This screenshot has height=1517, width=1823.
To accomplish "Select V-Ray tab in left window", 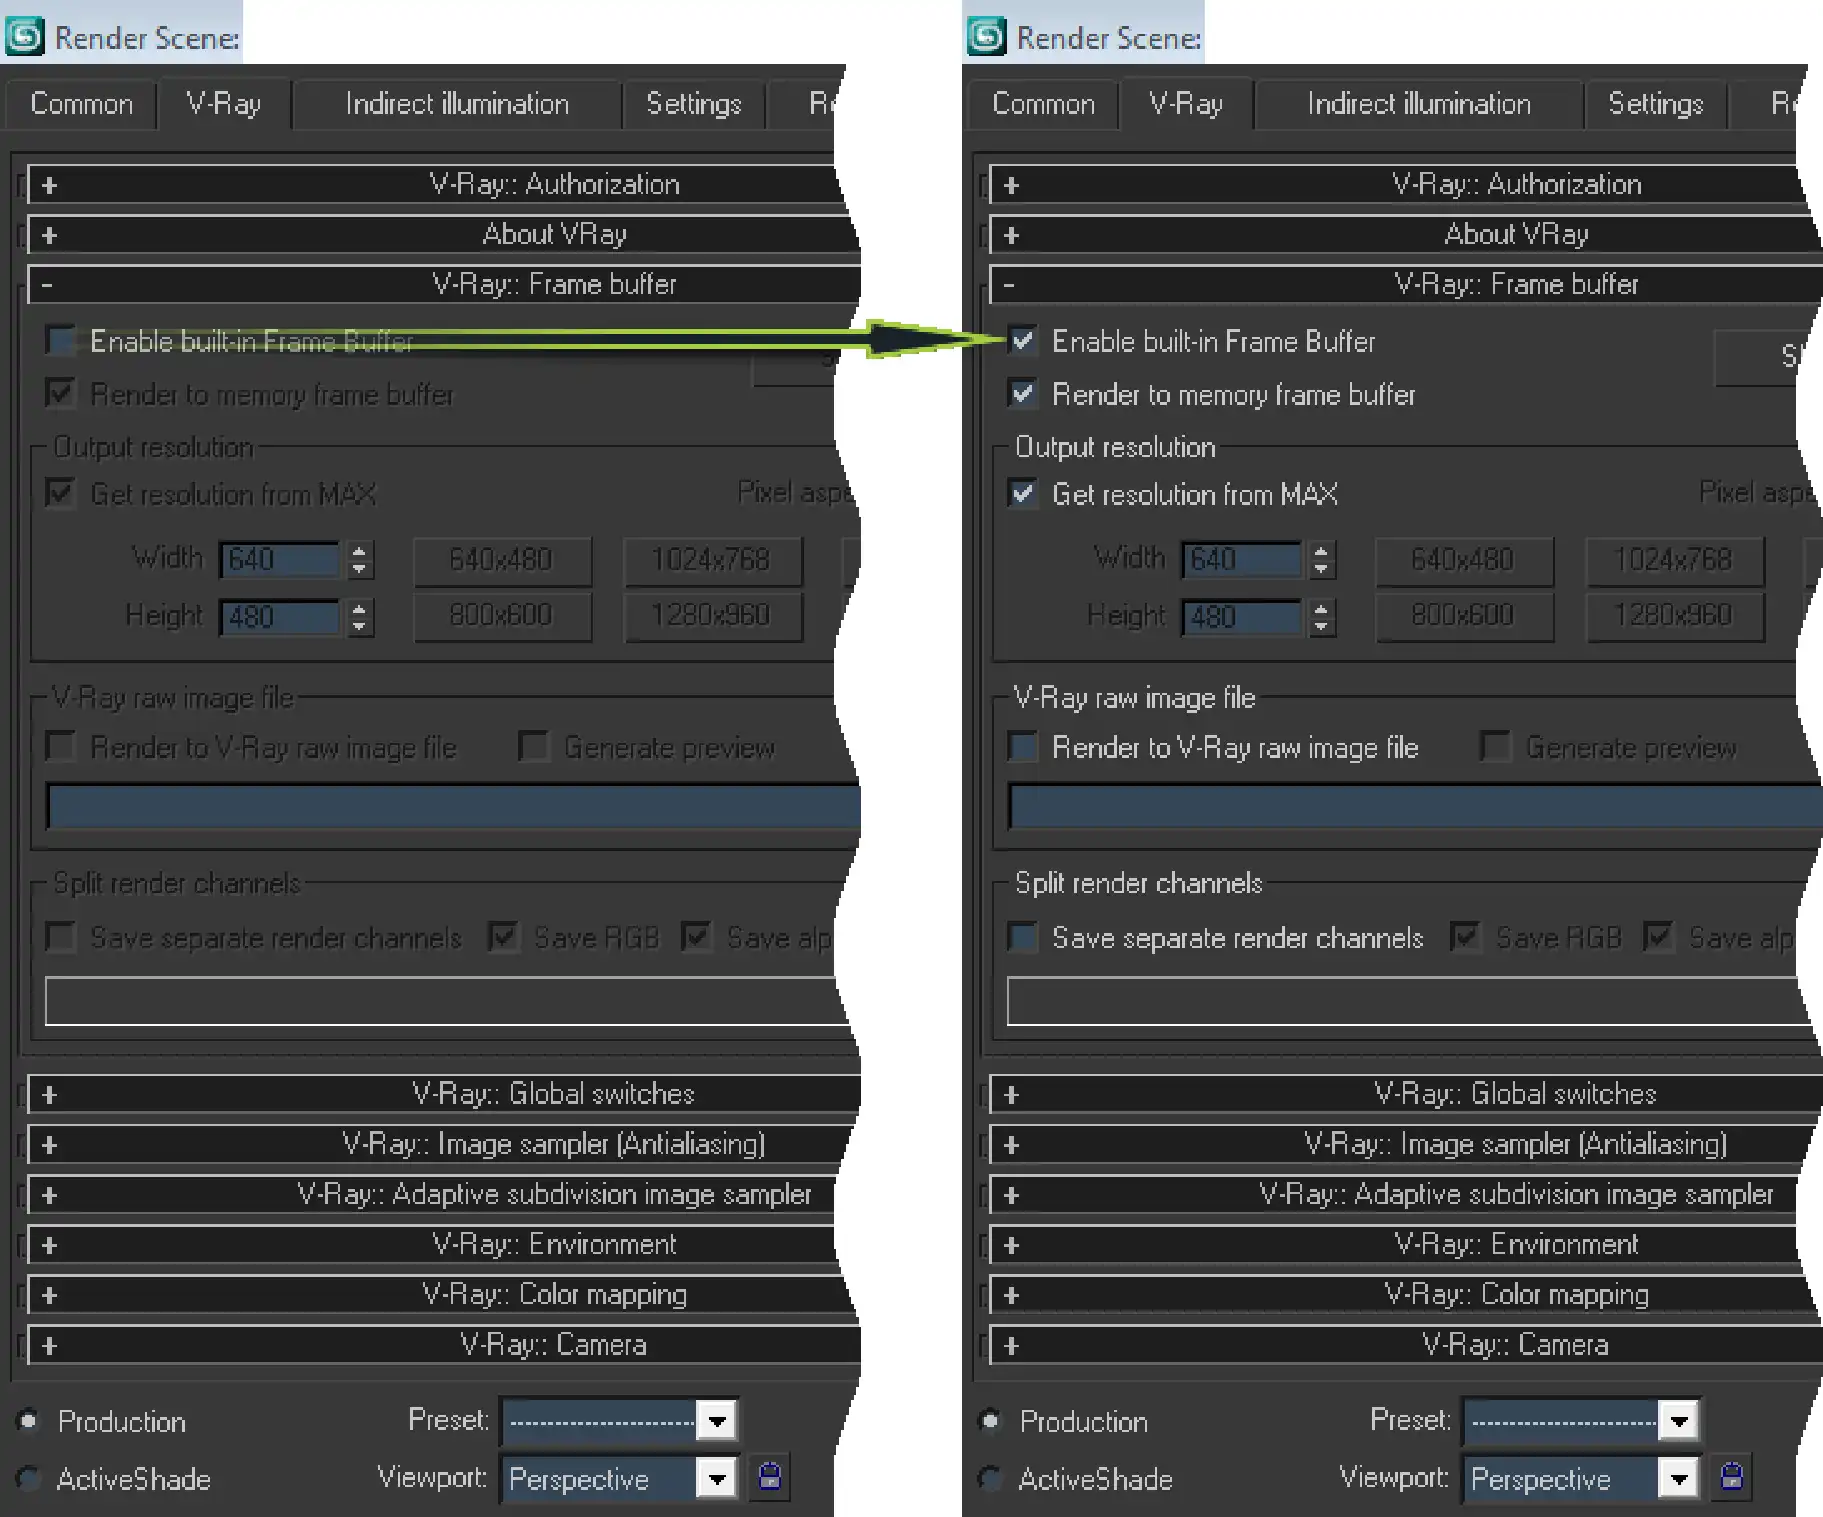I will point(224,103).
